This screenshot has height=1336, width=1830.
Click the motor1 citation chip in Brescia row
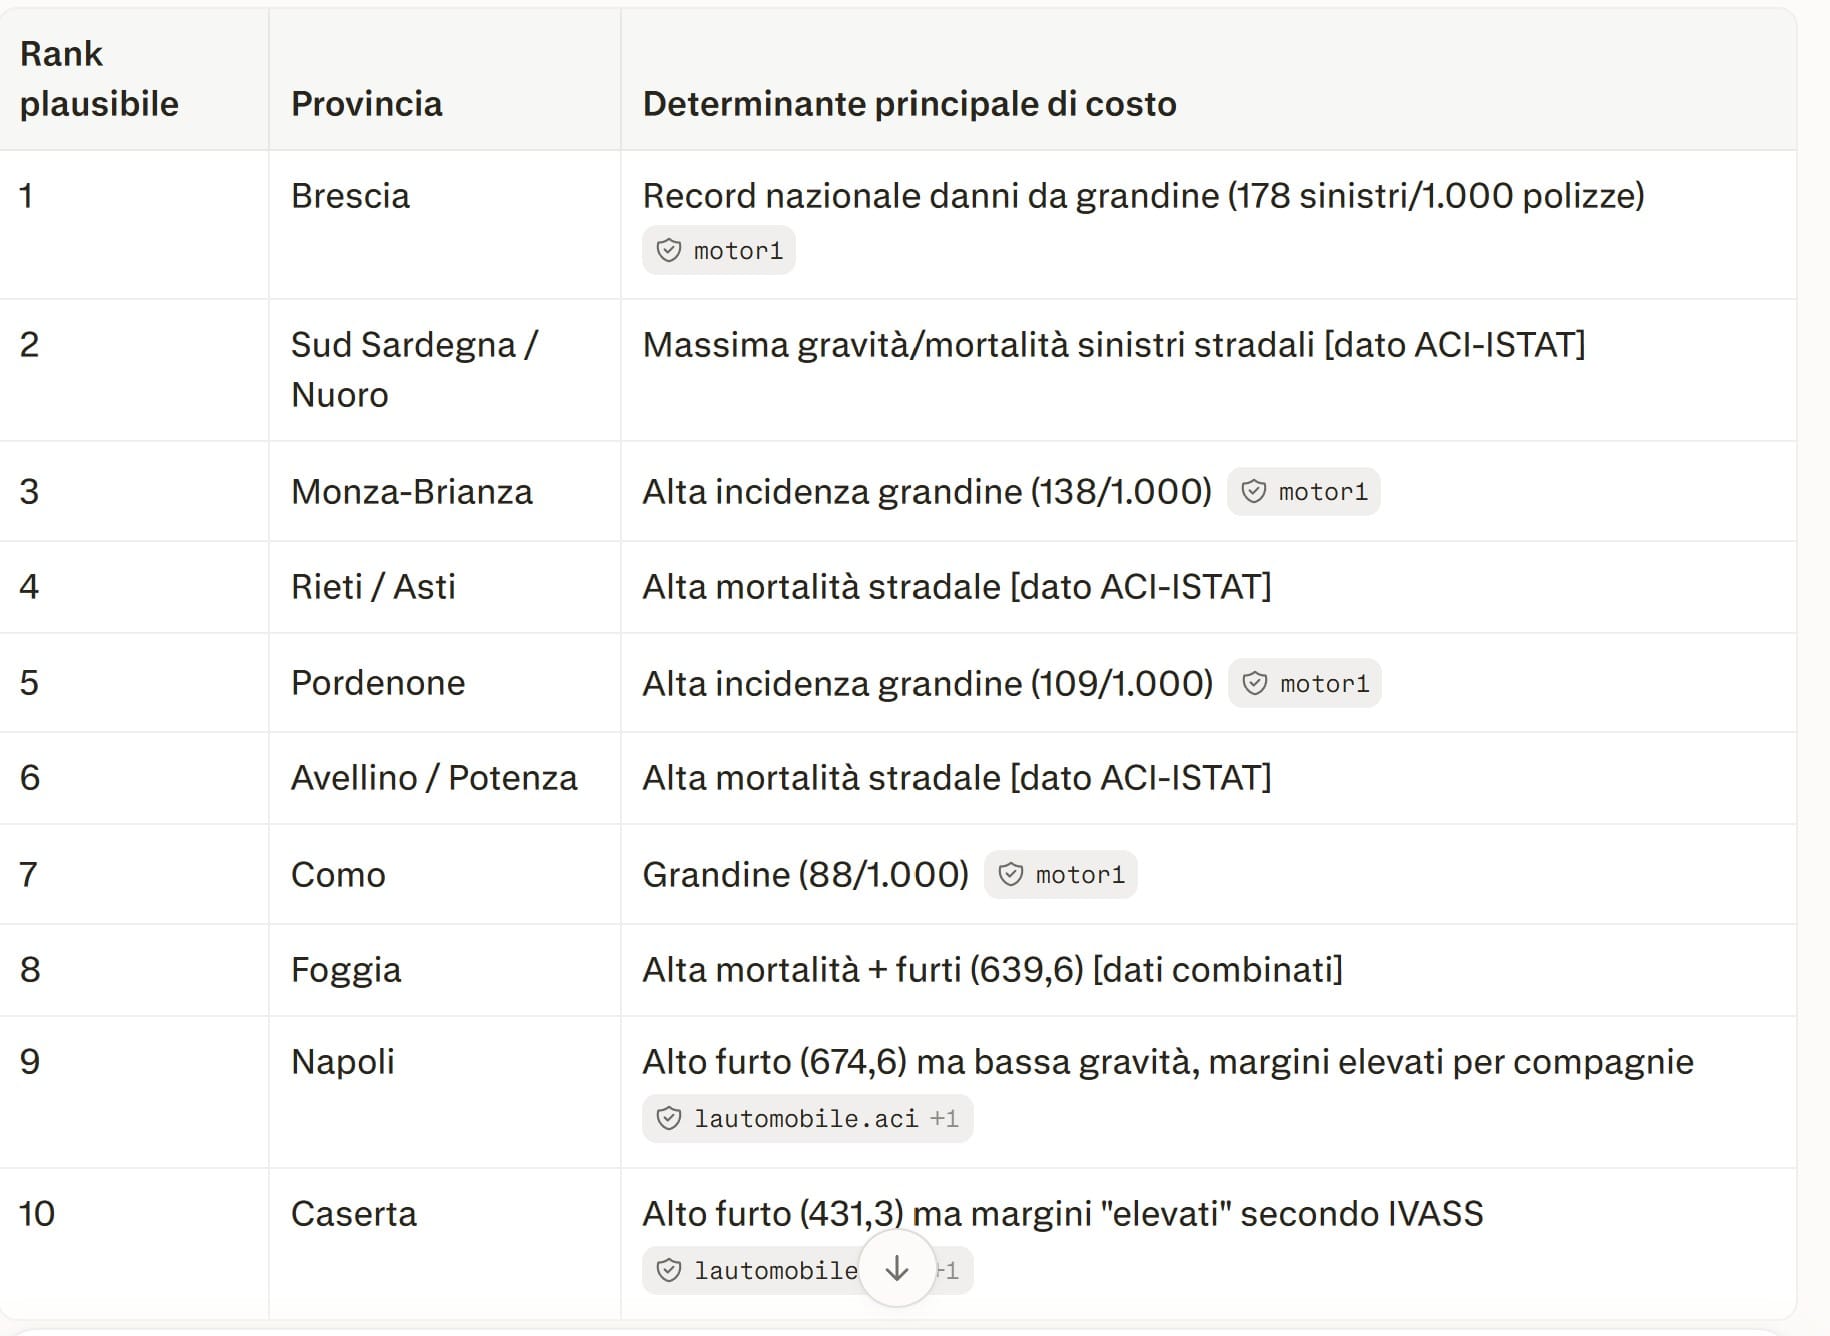[718, 250]
